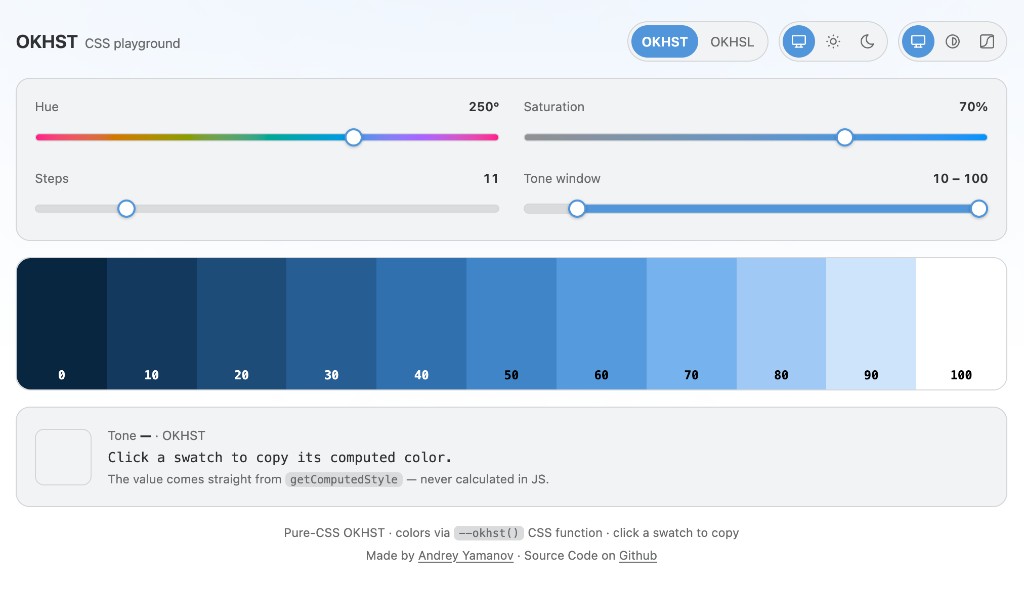
Task: Click the Steps label
Action: coord(52,178)
